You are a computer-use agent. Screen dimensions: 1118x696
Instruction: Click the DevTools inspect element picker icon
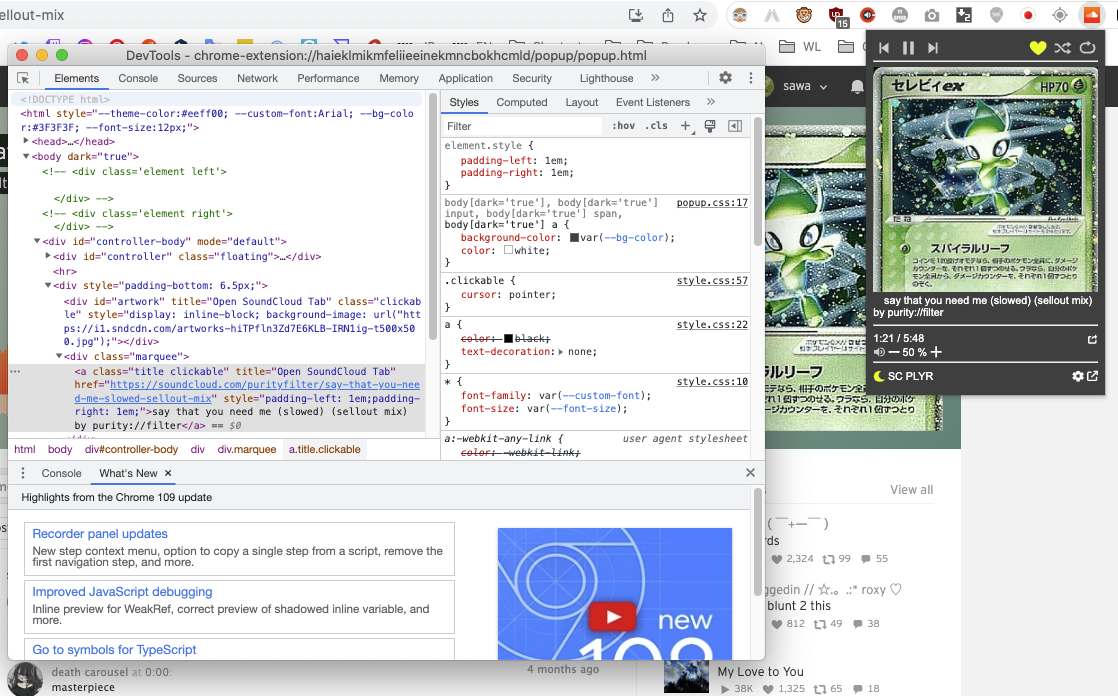point(24,78)
